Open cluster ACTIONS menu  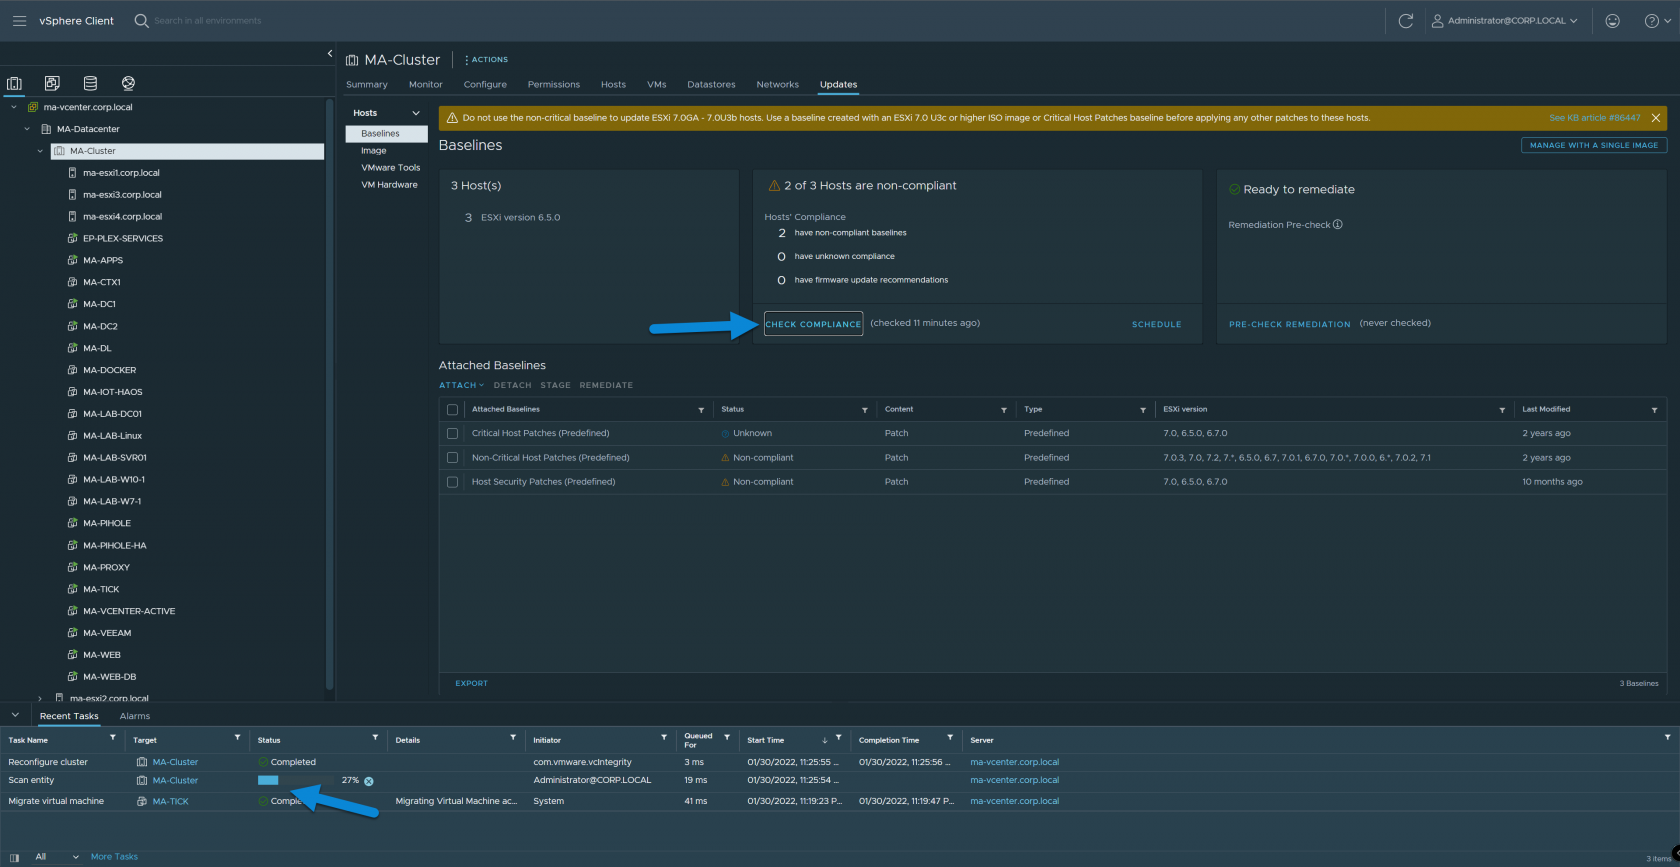487,60
